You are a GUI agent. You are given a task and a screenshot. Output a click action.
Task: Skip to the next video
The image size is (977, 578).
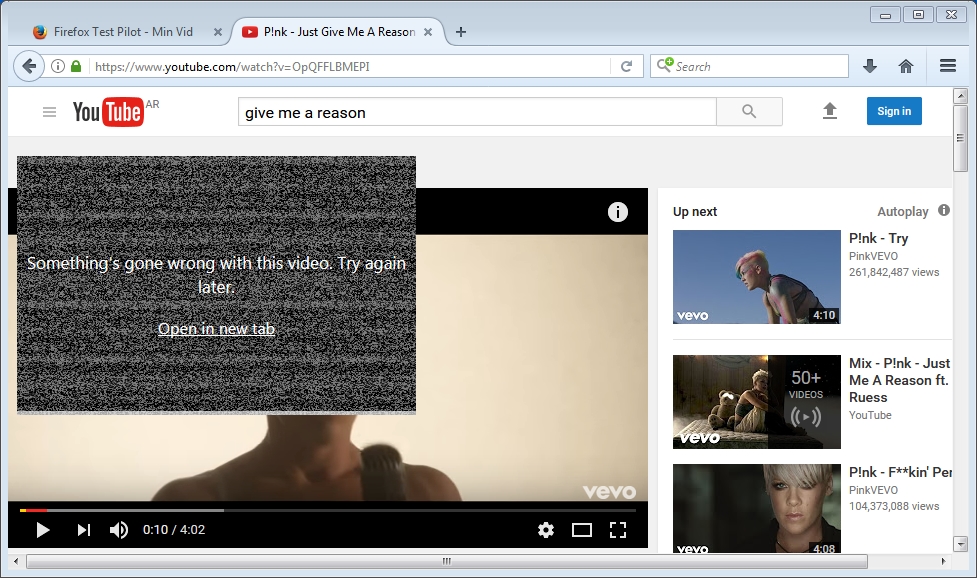83,530
